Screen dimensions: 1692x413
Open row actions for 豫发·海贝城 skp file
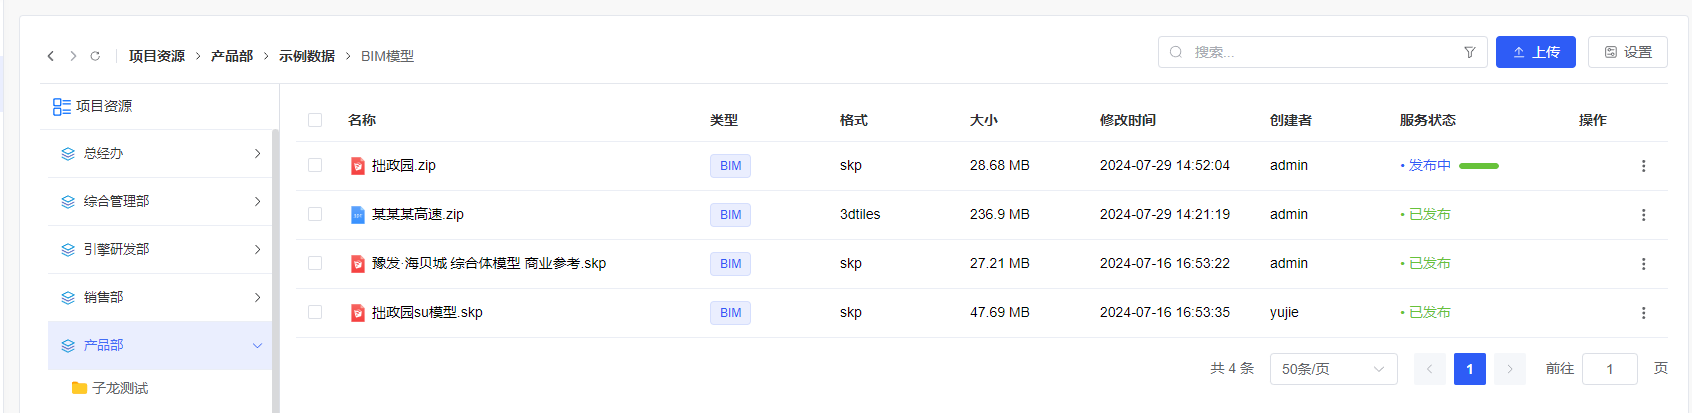(1643, 264)
